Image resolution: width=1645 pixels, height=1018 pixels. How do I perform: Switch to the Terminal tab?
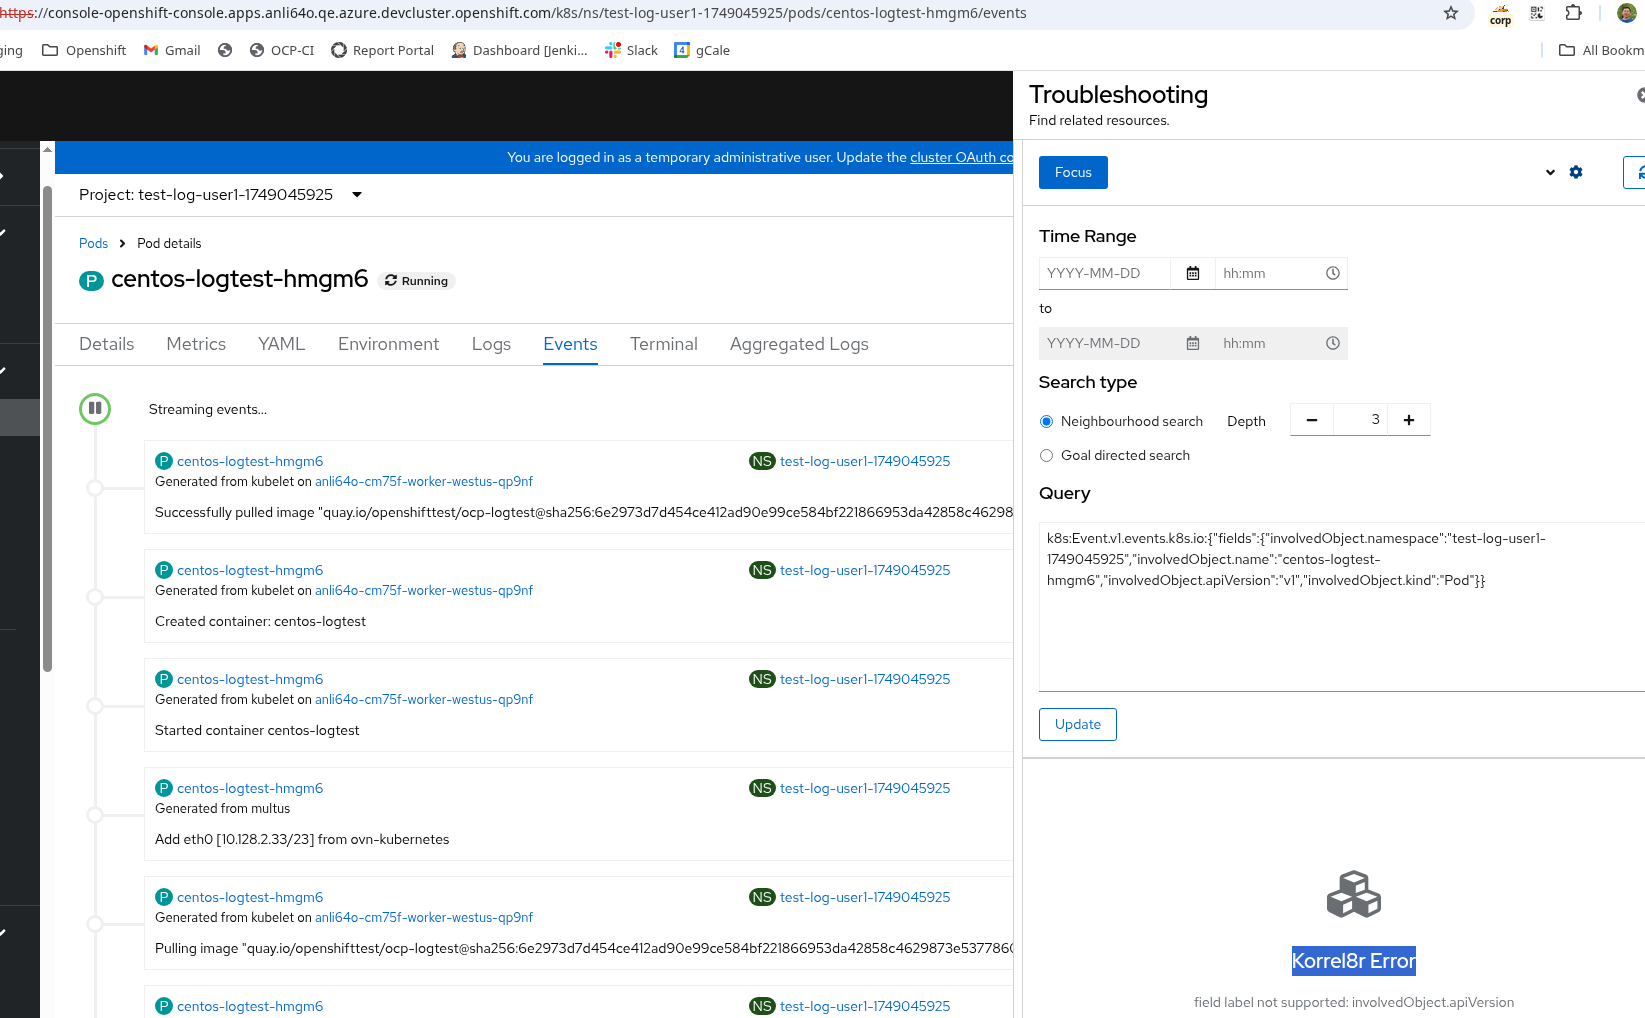click(664, 344)
